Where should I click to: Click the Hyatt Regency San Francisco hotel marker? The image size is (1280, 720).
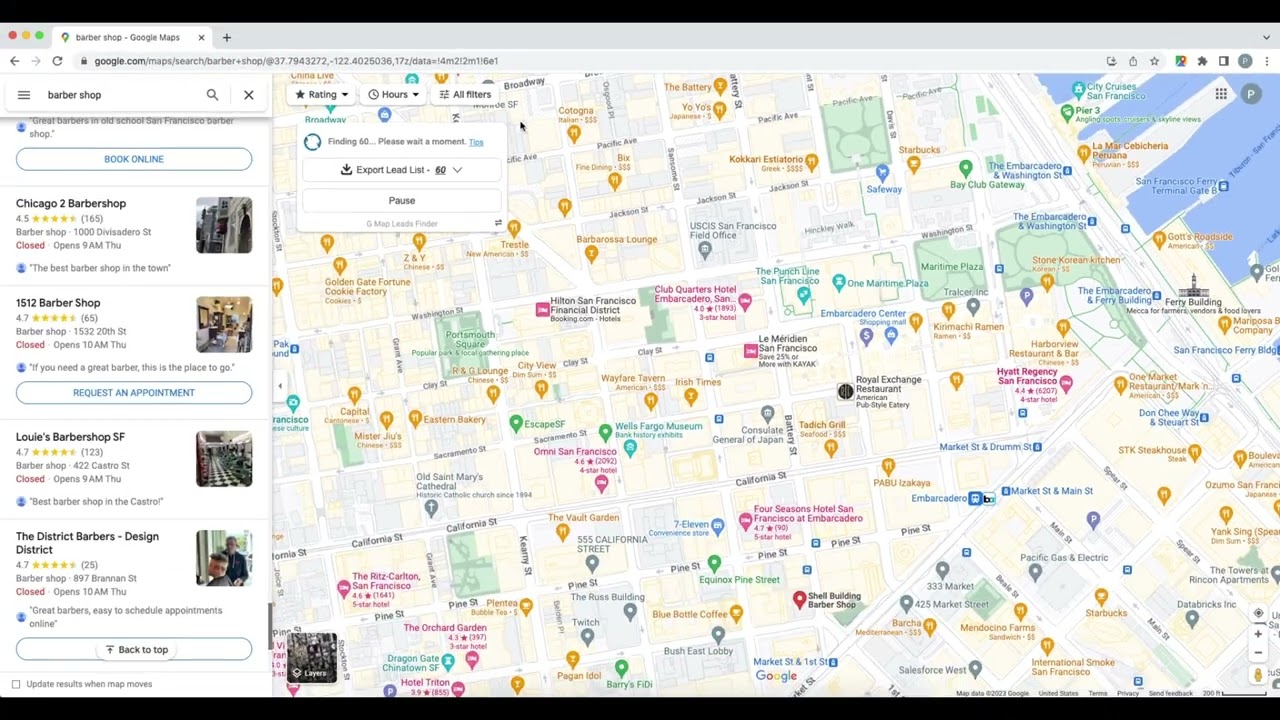point(1066,384)
